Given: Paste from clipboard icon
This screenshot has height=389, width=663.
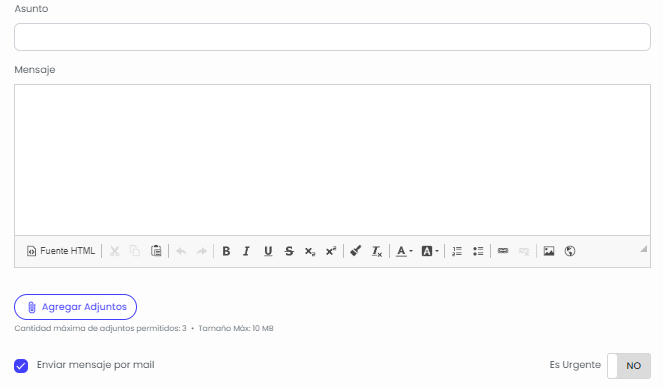Looking at the screenshot, I should point(156,251).
